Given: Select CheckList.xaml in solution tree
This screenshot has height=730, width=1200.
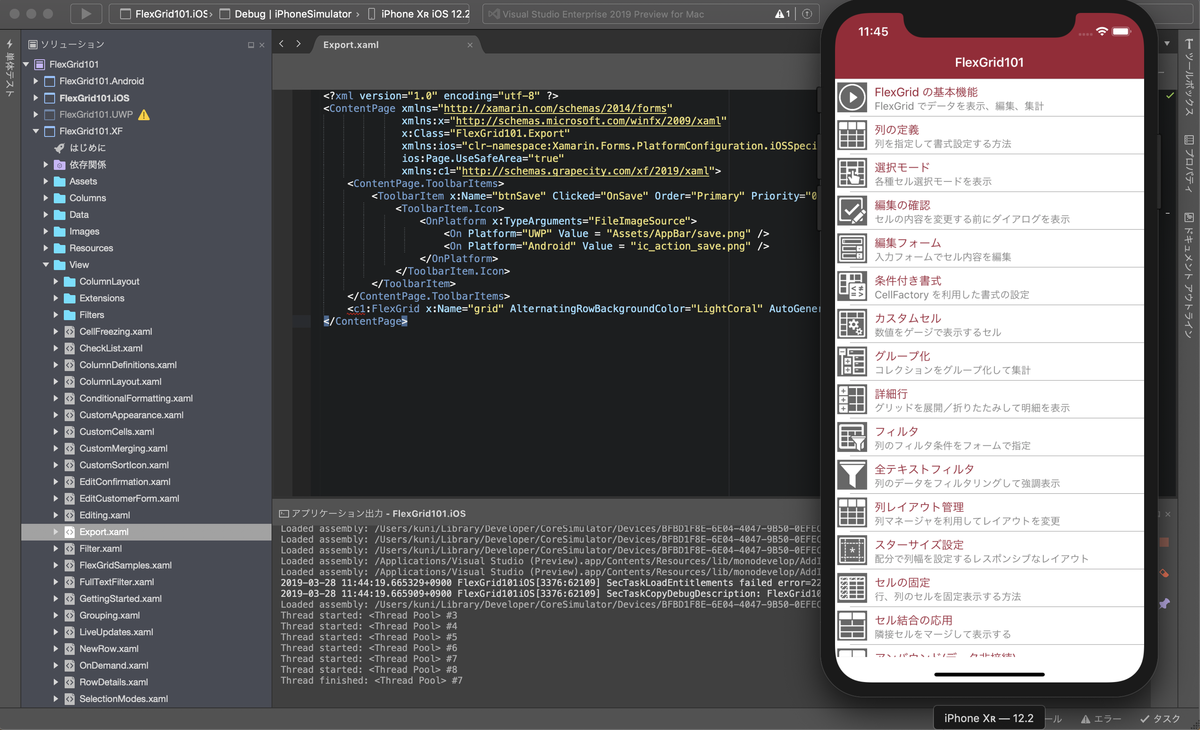Looking at the screenshot, I should (111, 348).
